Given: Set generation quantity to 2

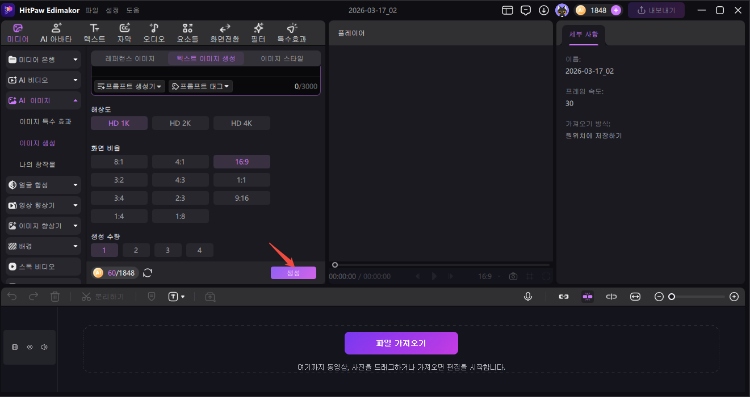Looking at the screenshot, I should 136,250.
